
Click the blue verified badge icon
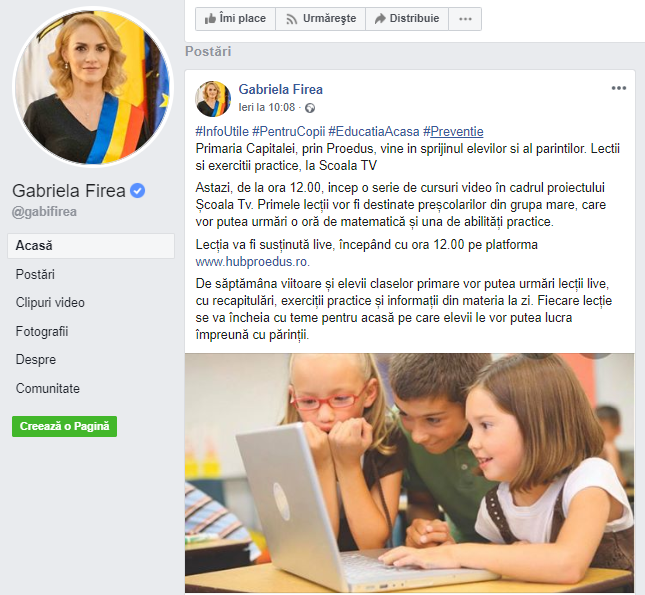click(x=137, y=191)
